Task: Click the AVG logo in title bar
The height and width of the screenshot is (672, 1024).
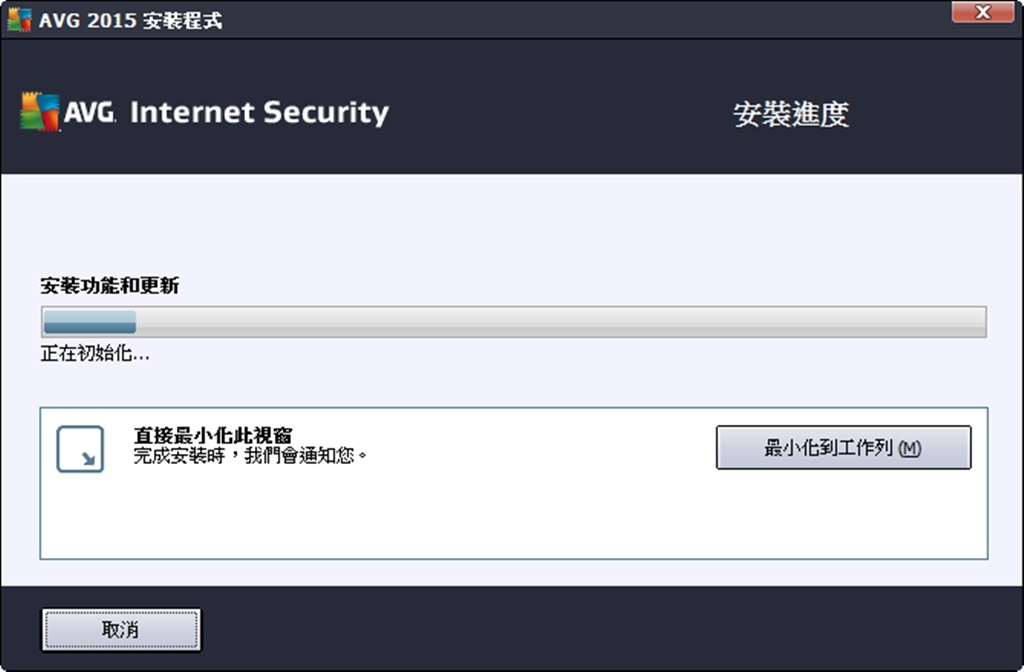Action: (19, 20)
